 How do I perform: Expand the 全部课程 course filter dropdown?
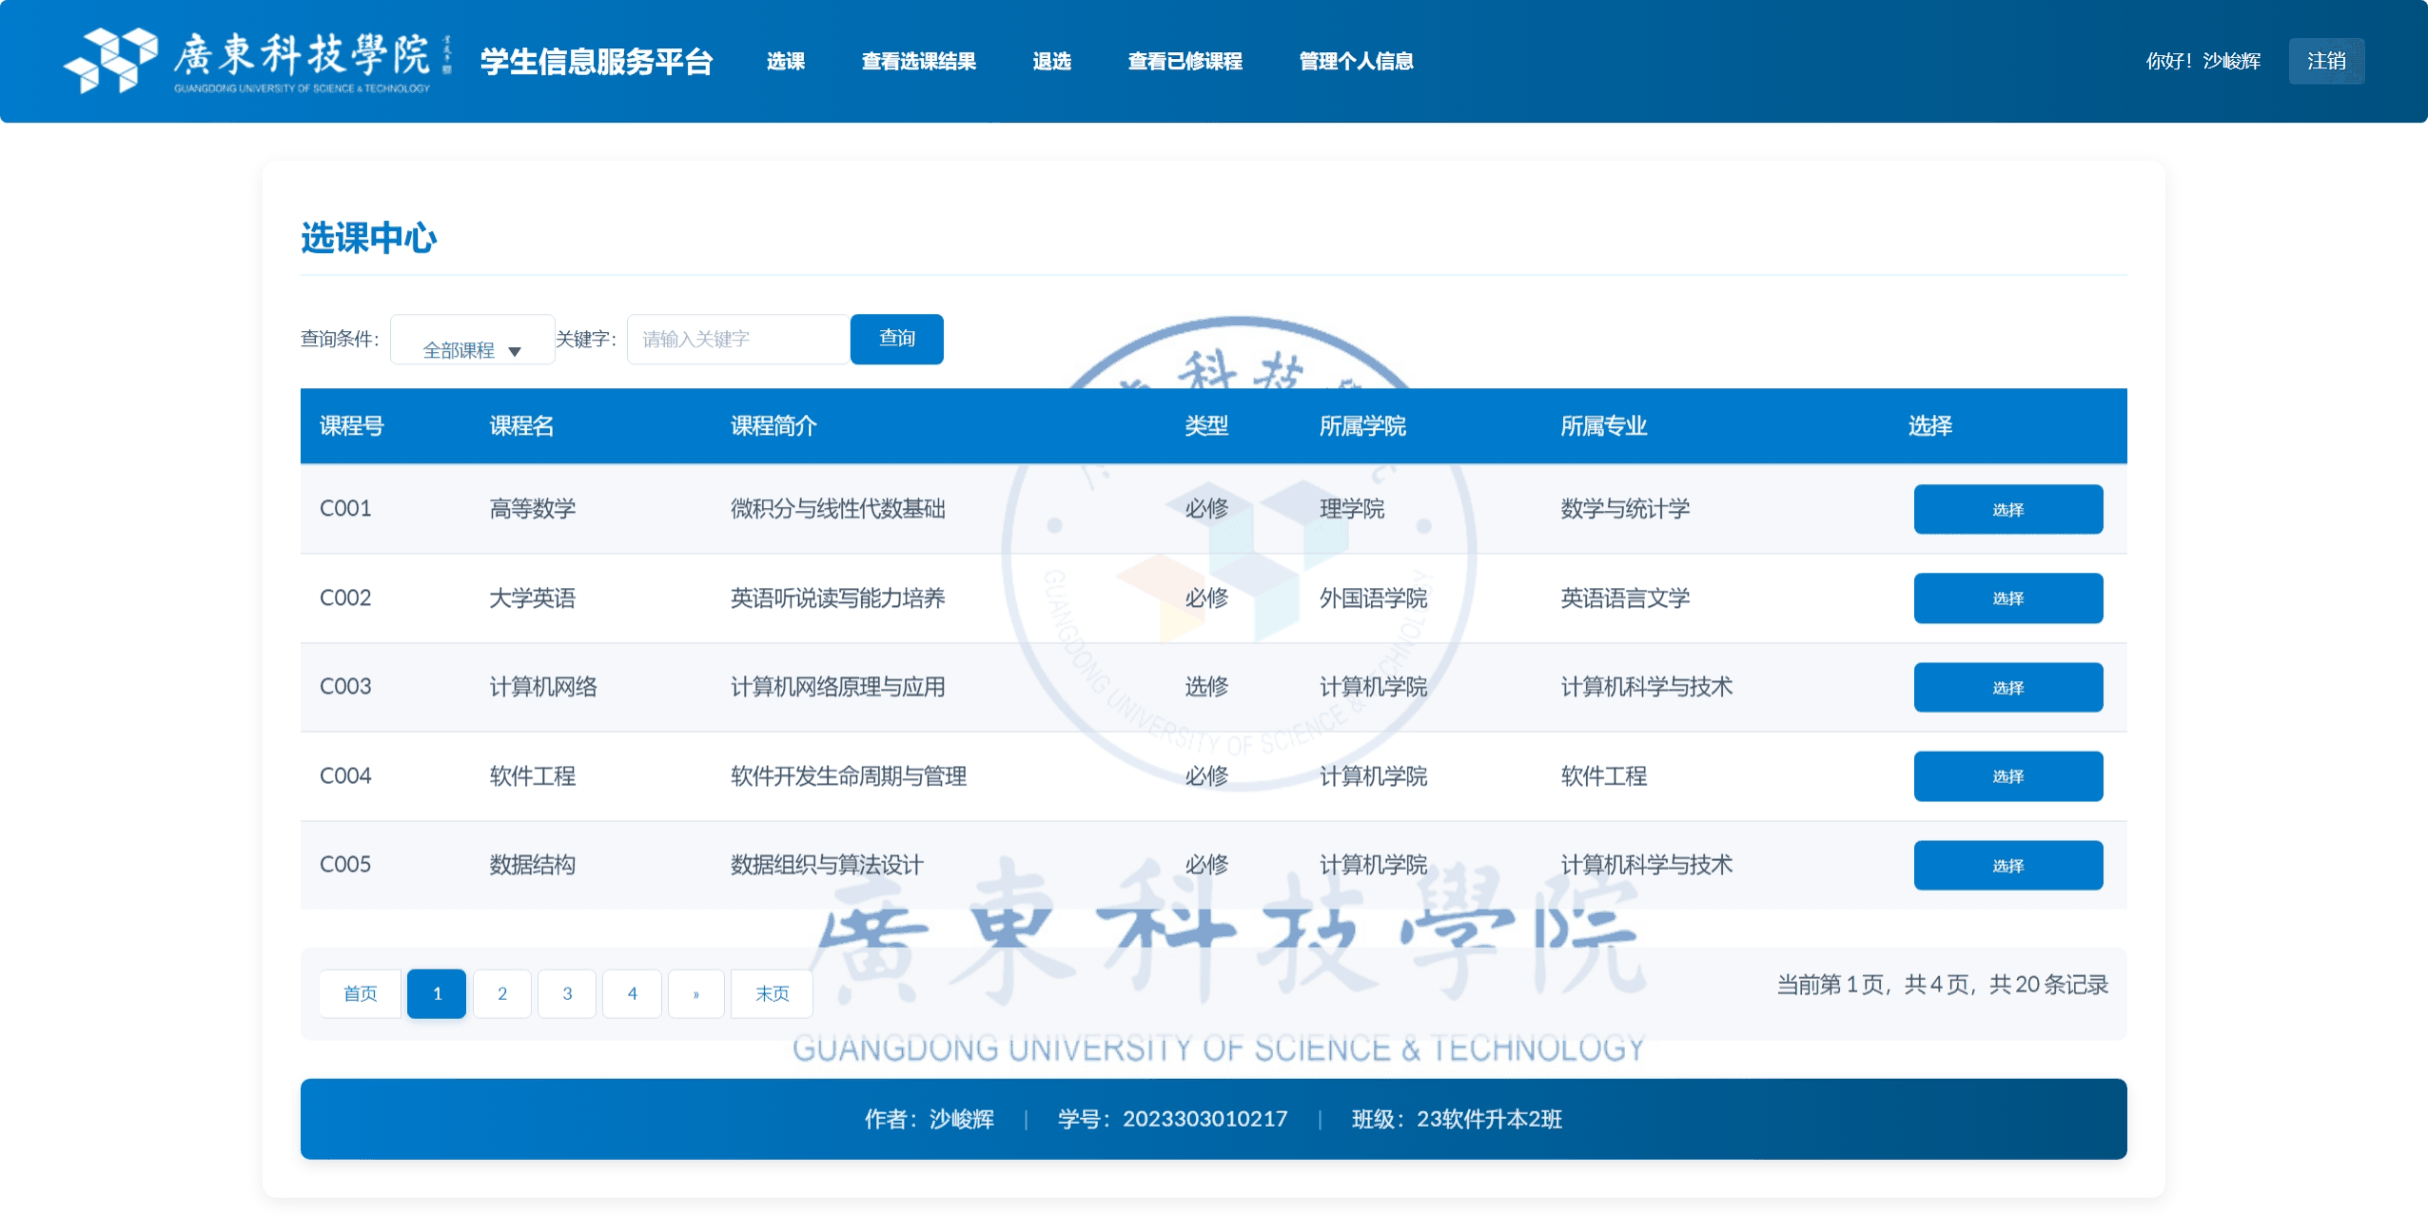[471, 350]
